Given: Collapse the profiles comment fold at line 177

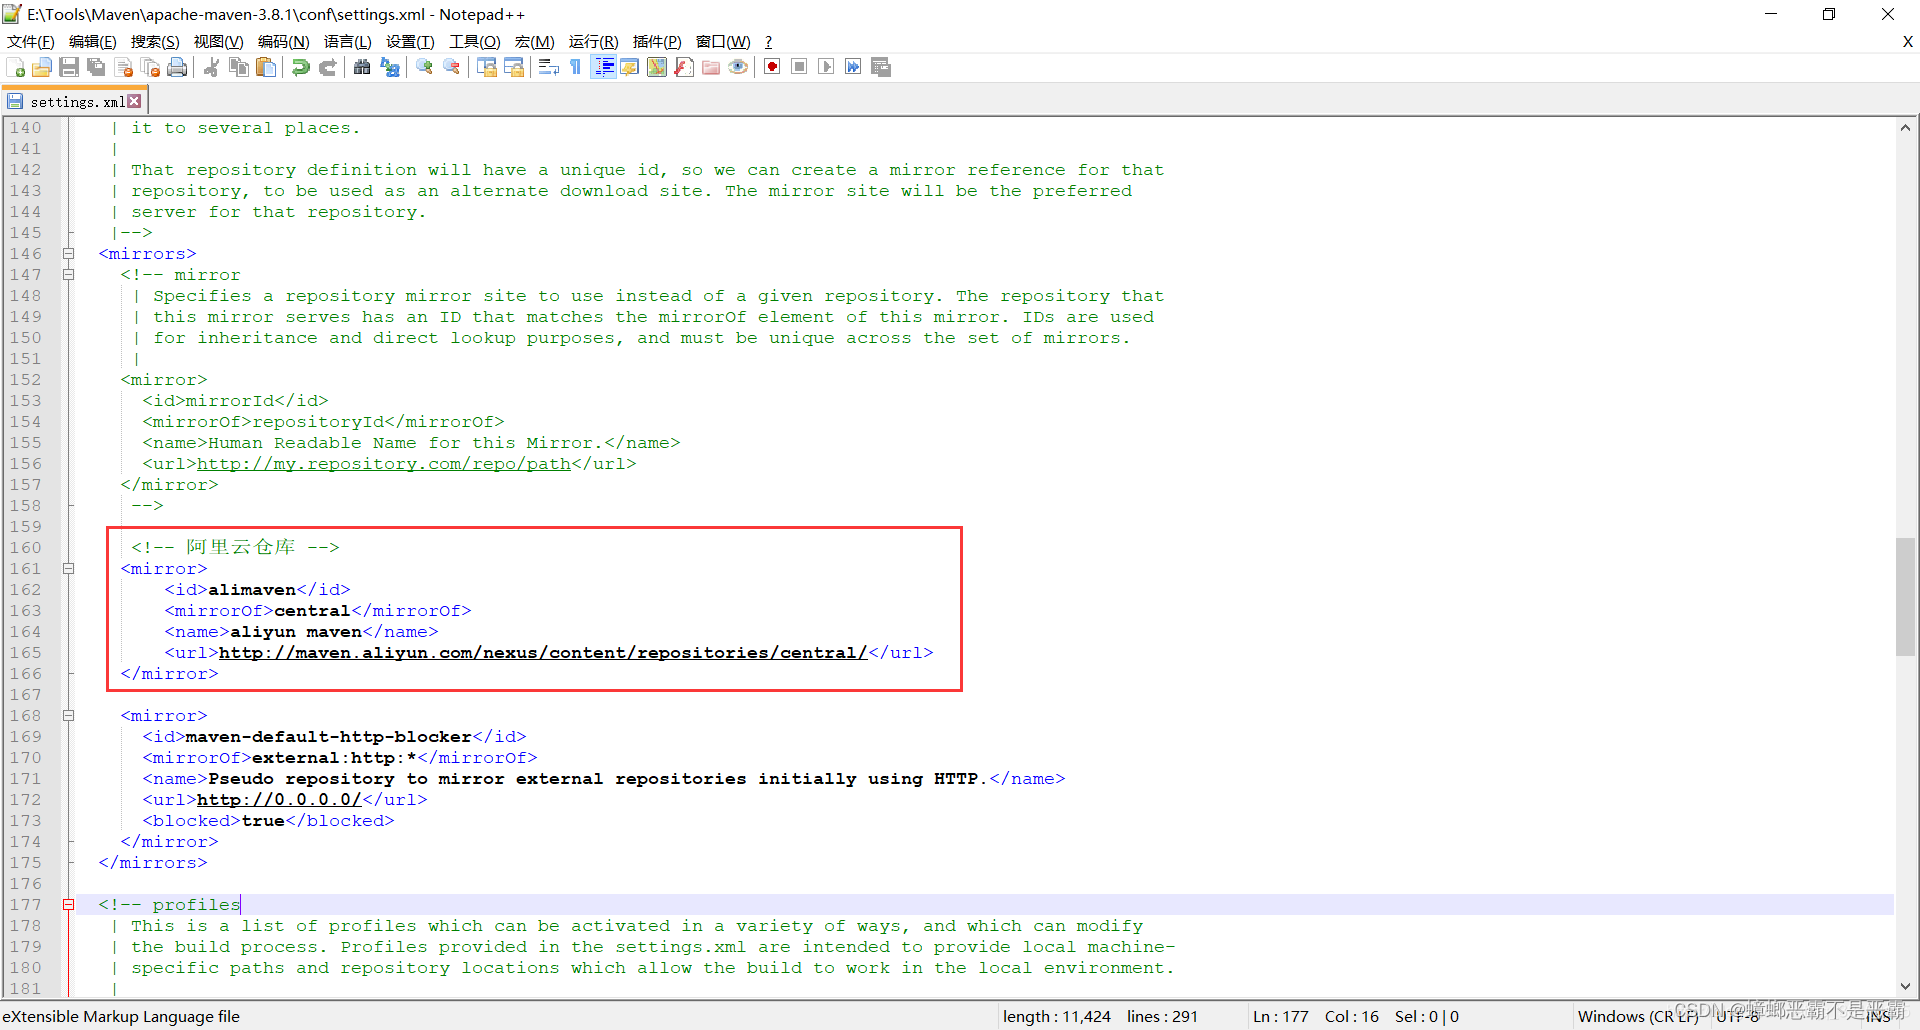Looking at the screenshot, I should (x=69, y=905).
